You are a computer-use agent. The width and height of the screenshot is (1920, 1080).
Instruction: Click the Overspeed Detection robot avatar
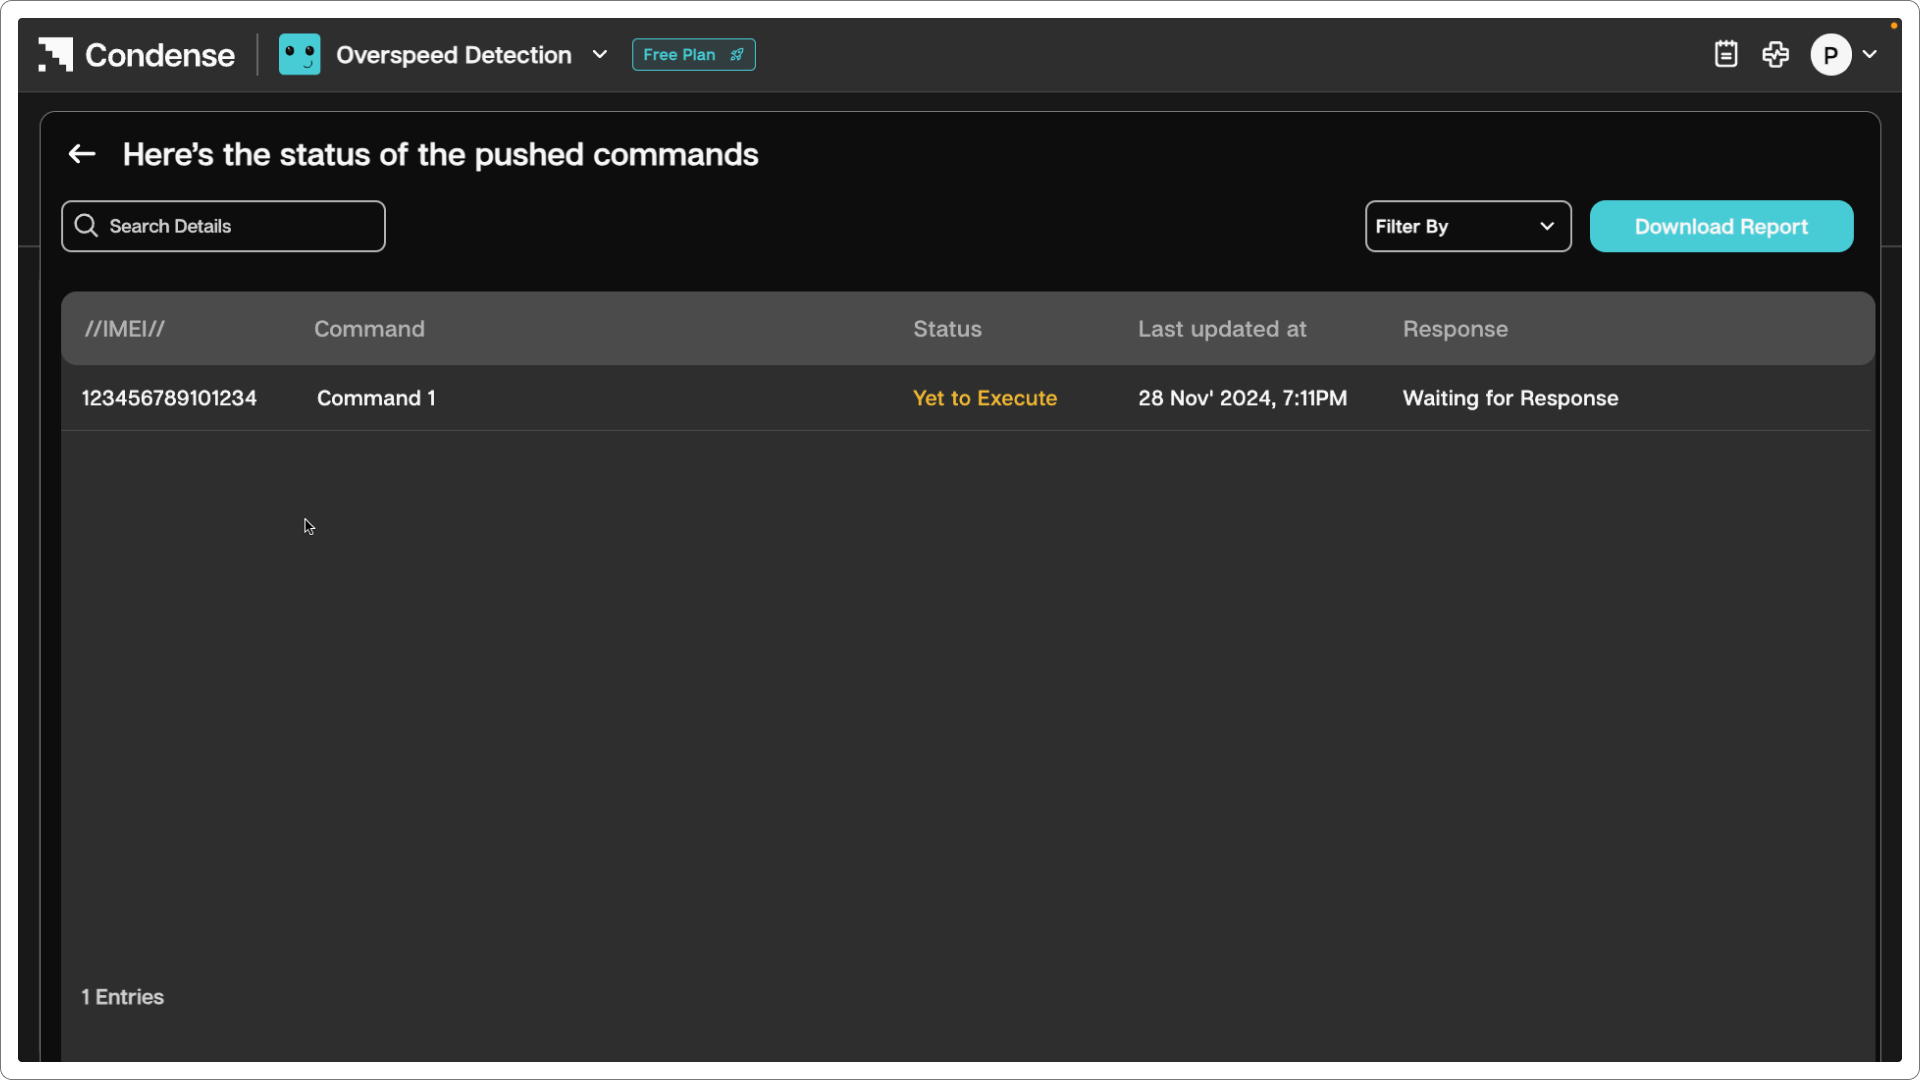(x=299, y=55)
